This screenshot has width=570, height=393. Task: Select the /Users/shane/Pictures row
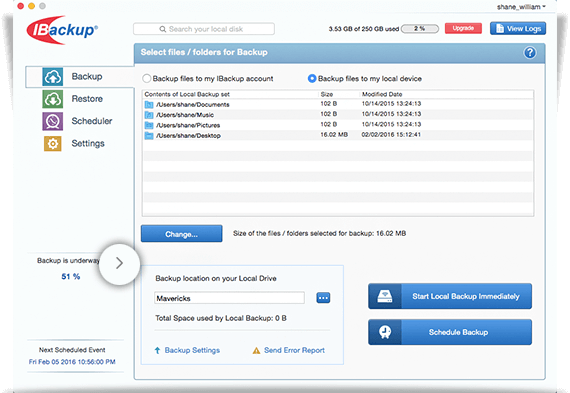338,125
